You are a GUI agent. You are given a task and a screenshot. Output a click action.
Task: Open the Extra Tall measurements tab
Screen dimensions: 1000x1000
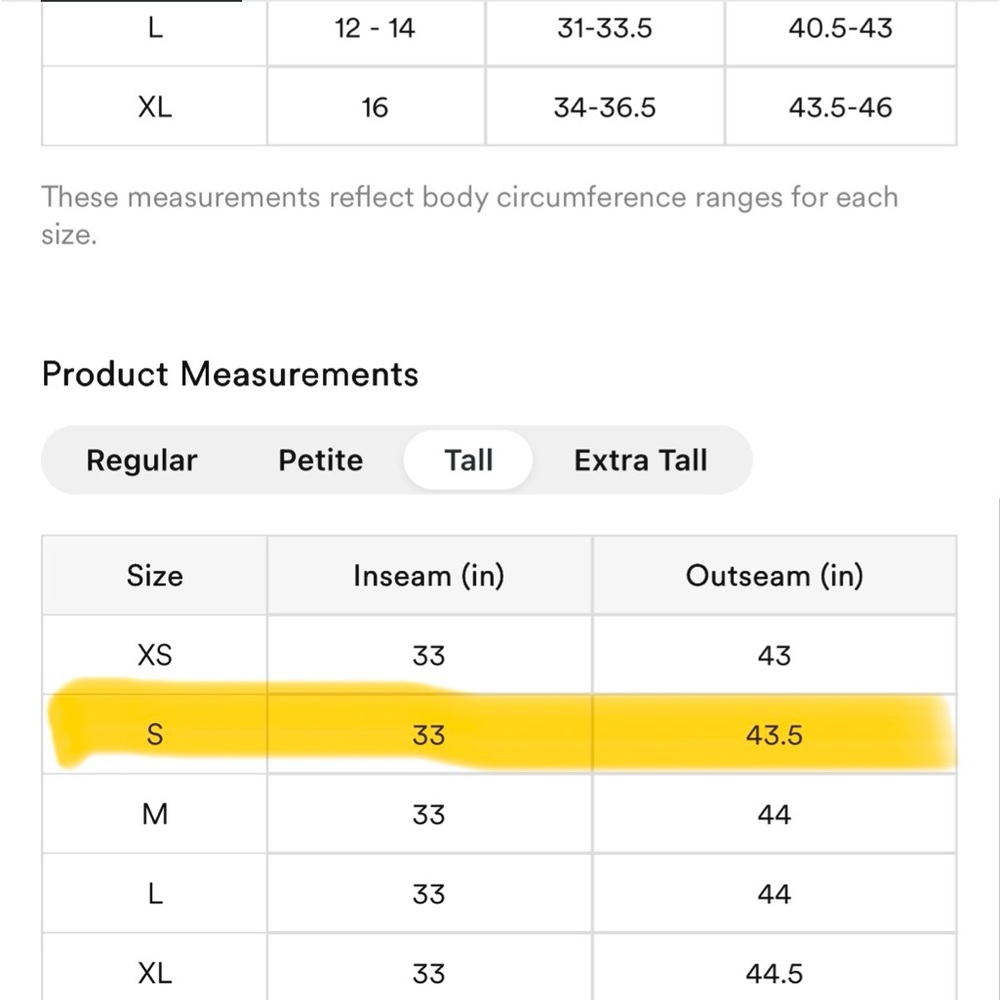click(640, 460)
